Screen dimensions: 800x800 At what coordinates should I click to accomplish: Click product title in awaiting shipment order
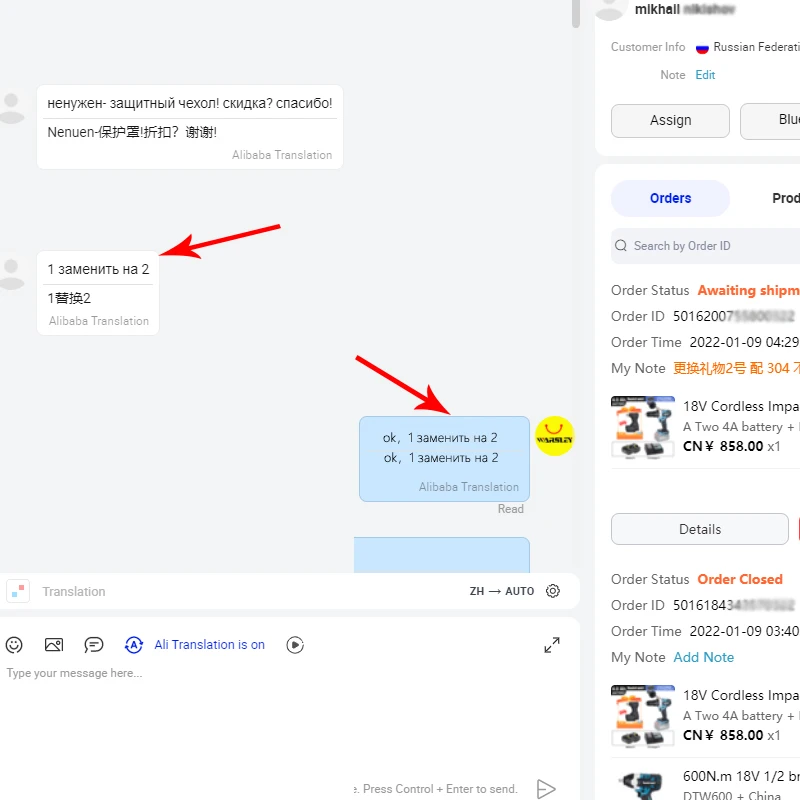click(741, 406)
